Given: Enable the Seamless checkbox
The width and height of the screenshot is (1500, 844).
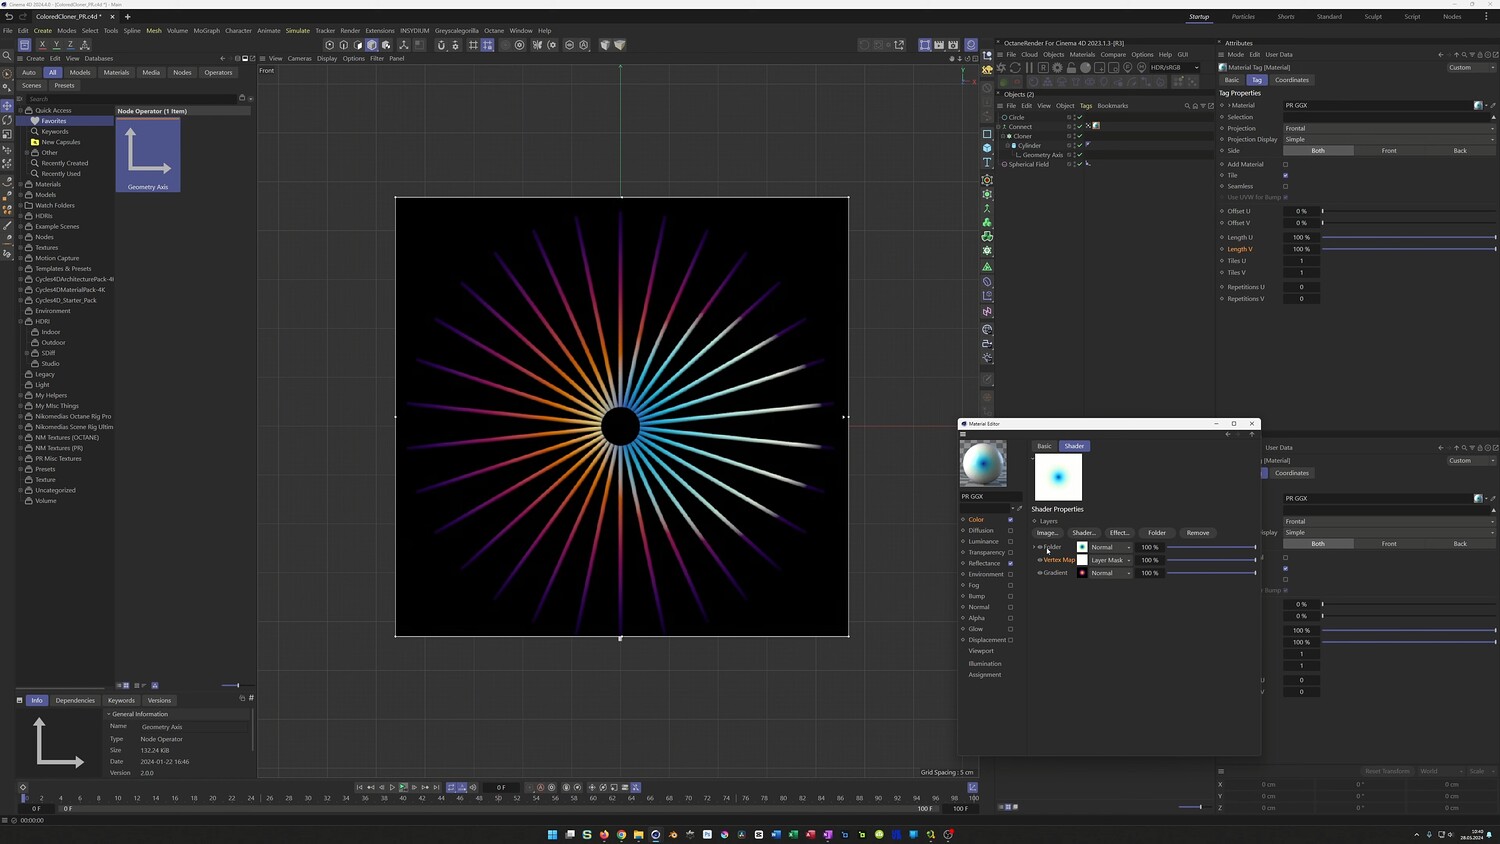Looking at the screenshot, I should pyautogui.click(x=1285, y=186).
